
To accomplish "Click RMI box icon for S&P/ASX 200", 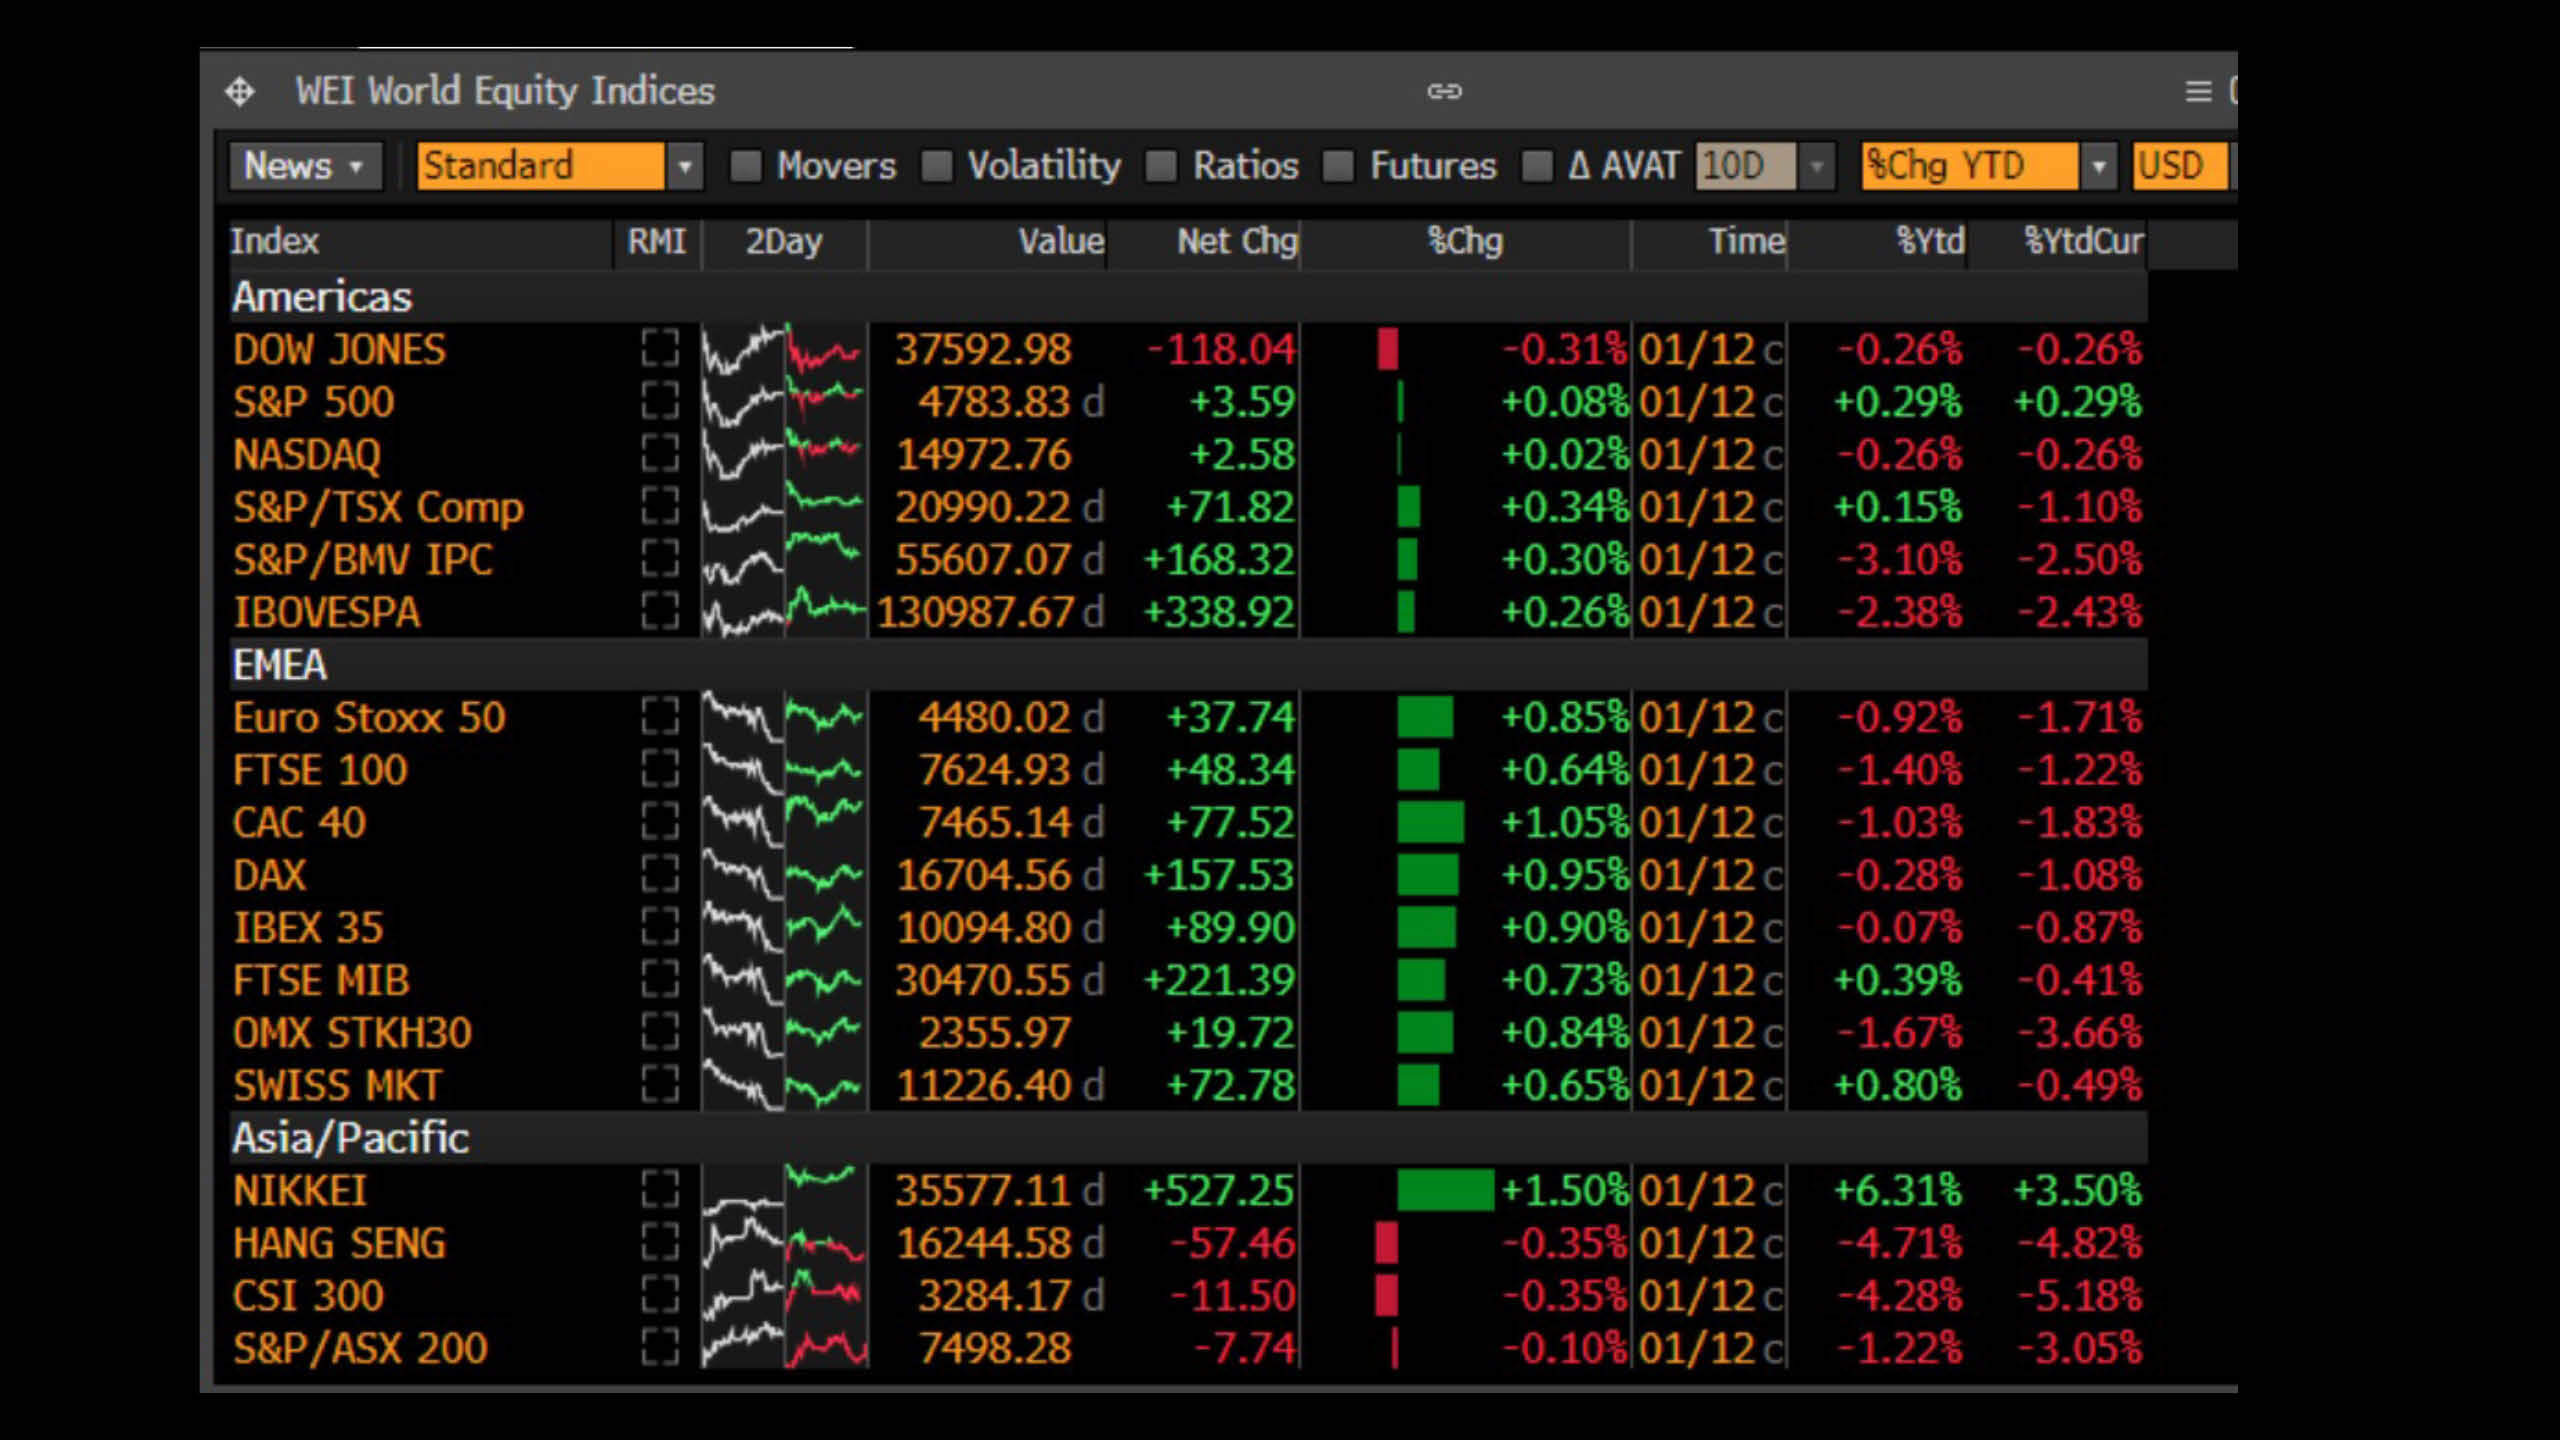I will pos(660,1348).
